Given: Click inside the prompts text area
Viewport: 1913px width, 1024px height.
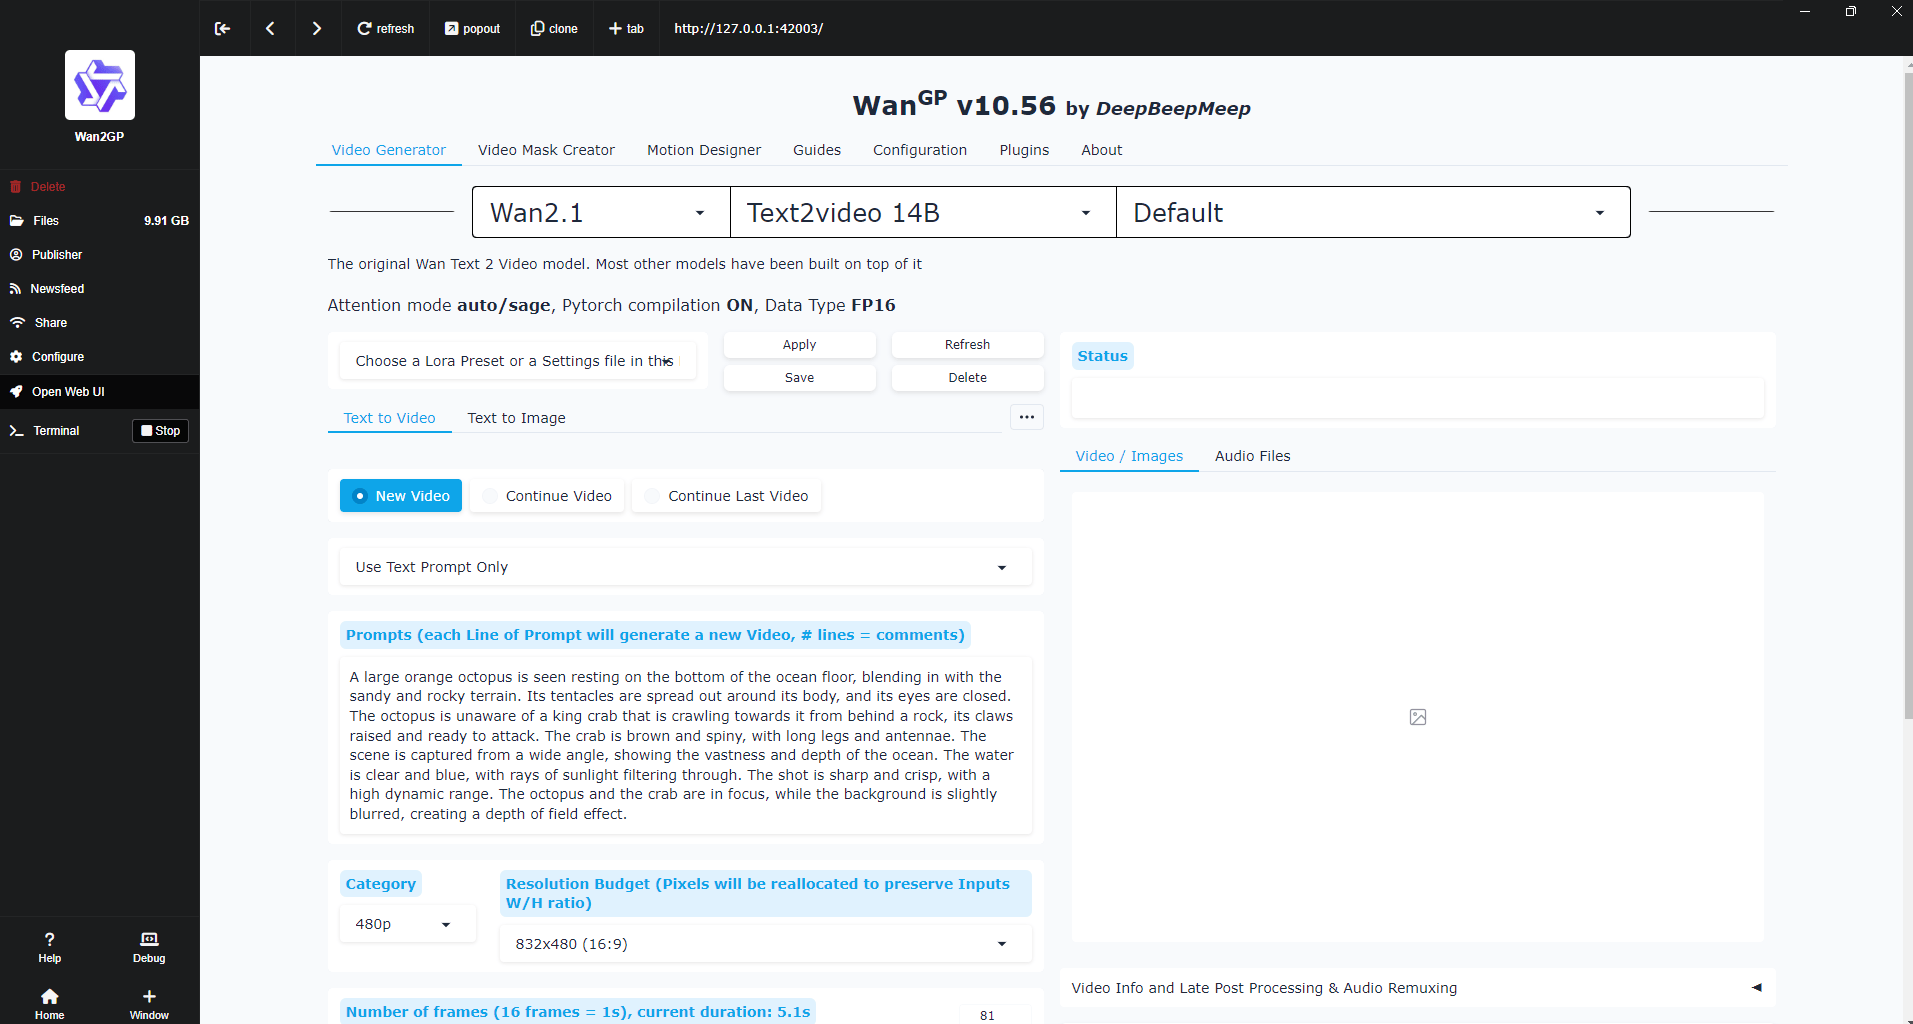Looking at the screenshot, I should (686, 745).
